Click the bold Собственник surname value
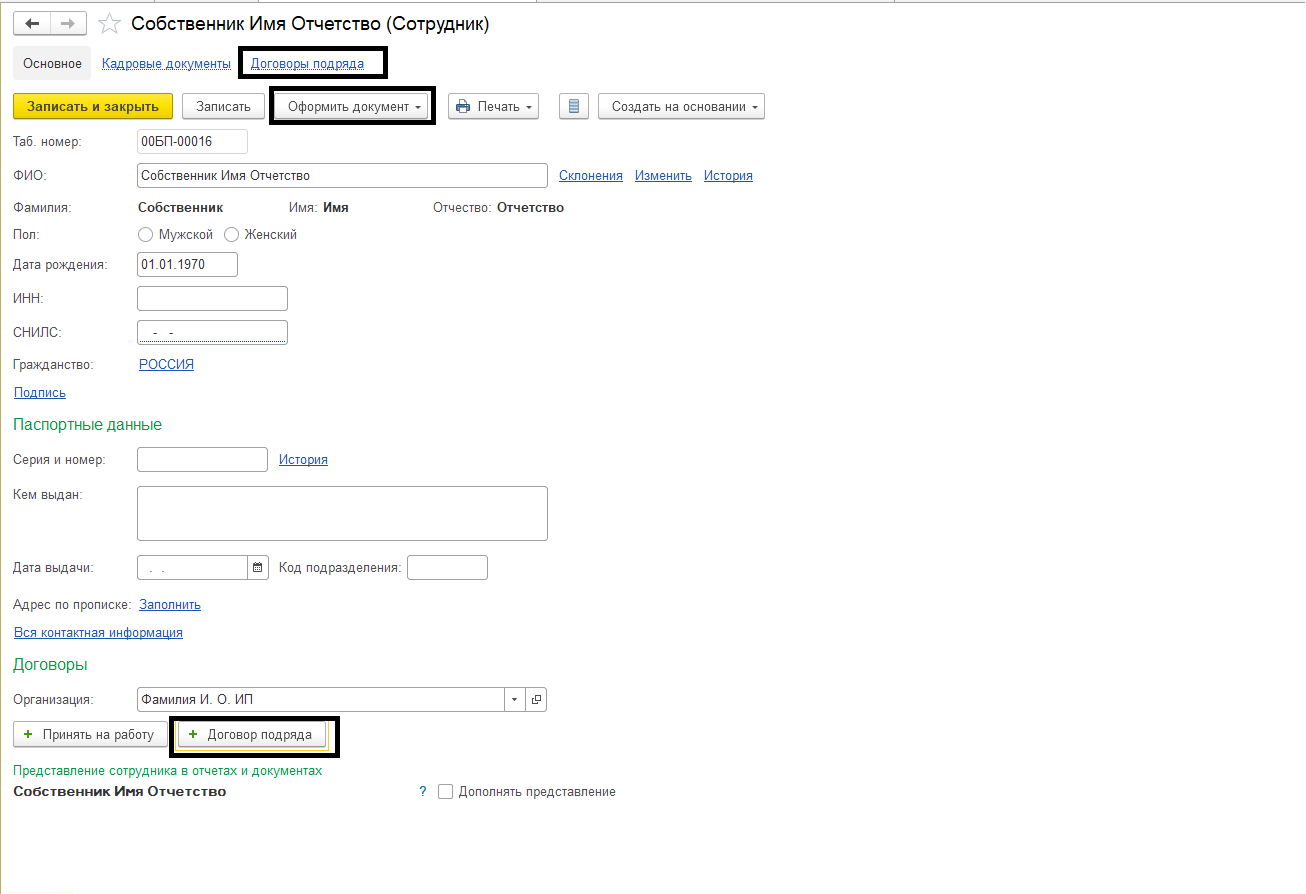Viewport: 1306px width, 894px height. [180, 208]
